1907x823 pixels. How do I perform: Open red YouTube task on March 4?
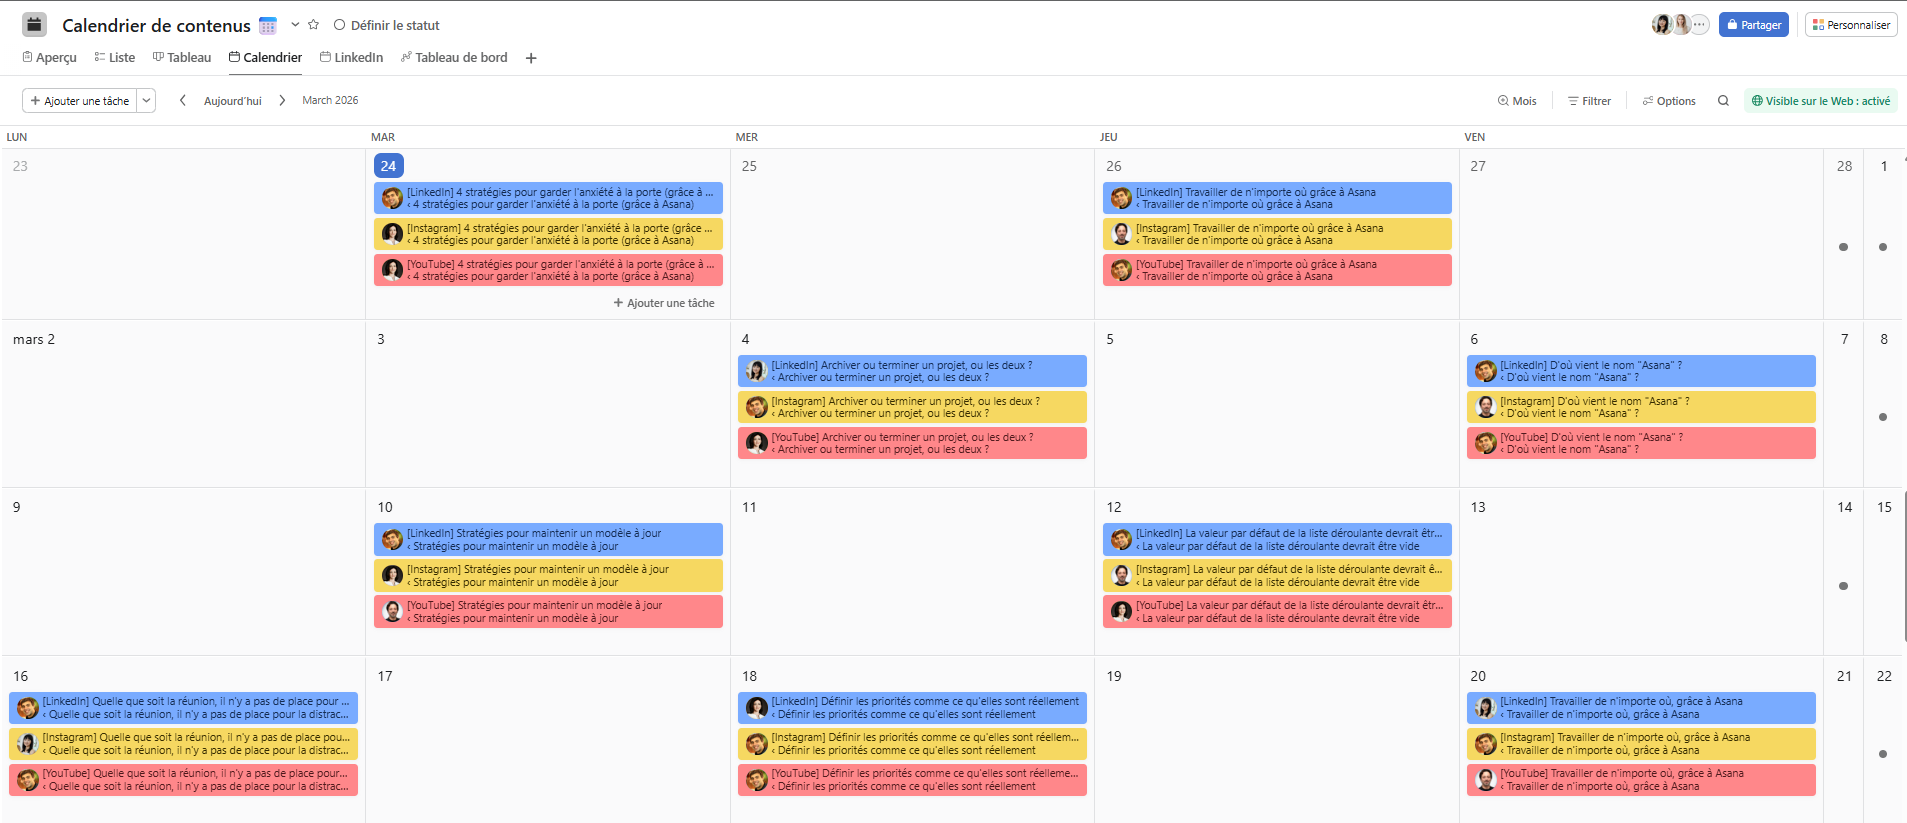pyautogui.click(x=912, y=443)
